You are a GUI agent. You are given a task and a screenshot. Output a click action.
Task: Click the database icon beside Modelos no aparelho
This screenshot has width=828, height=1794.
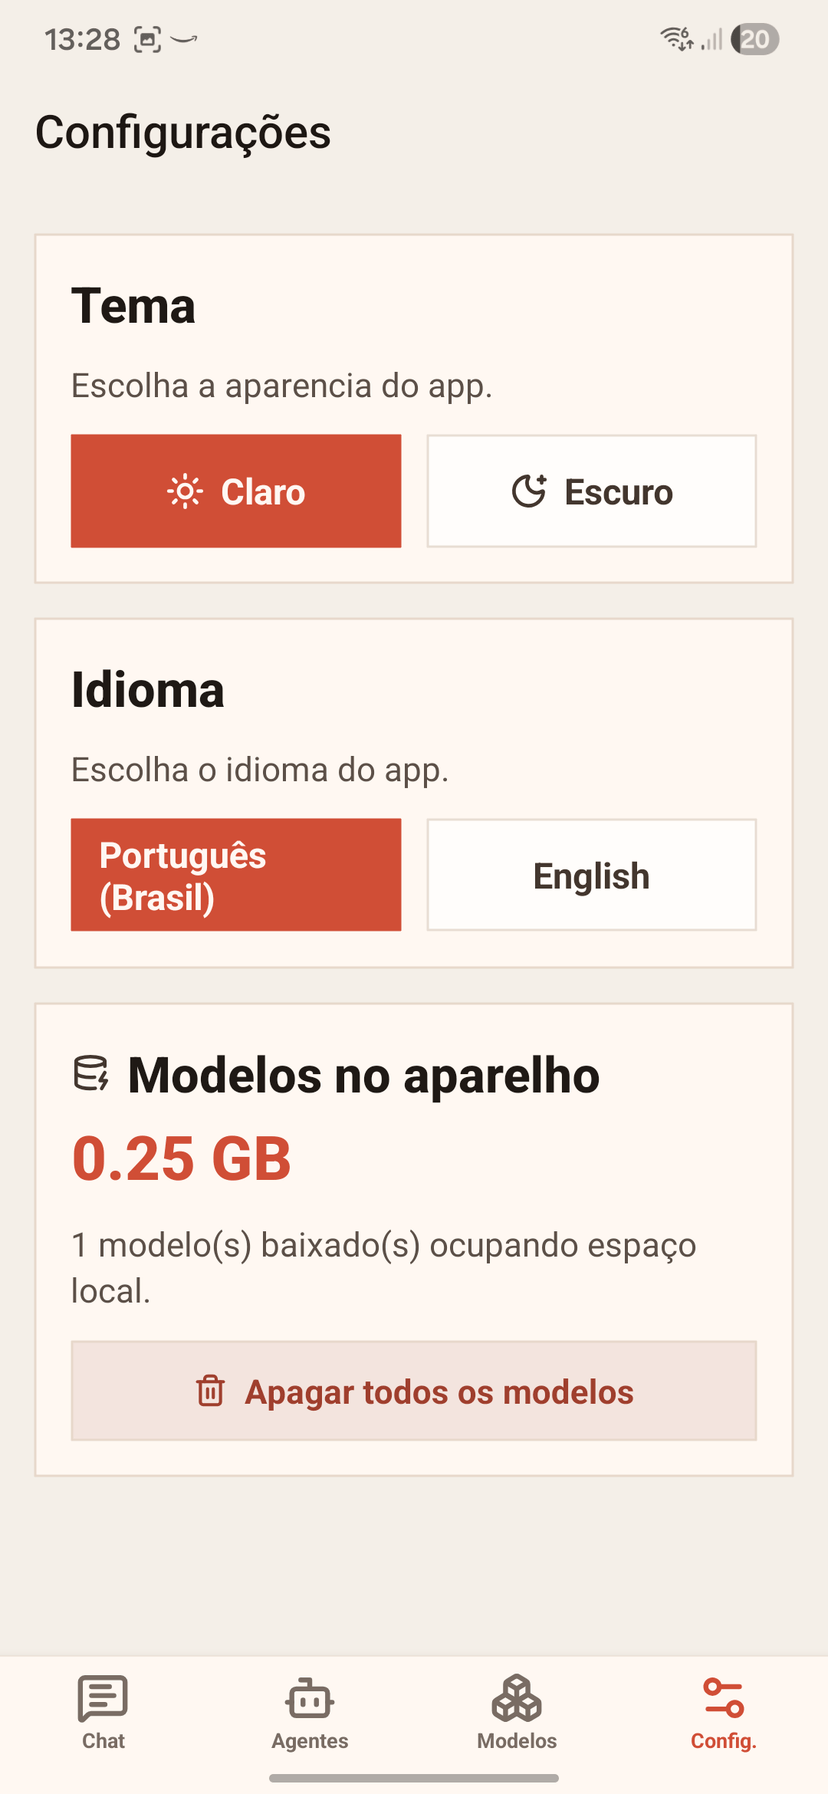tap(91, 1075)
